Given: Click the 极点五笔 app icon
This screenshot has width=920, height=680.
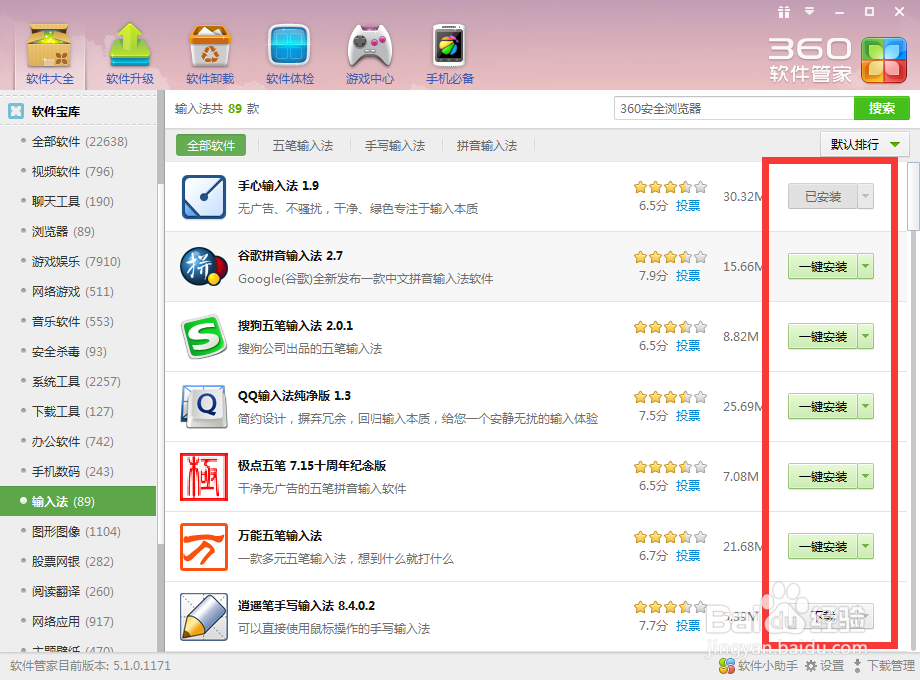Looking at the screenshot, I should (204, 476).
